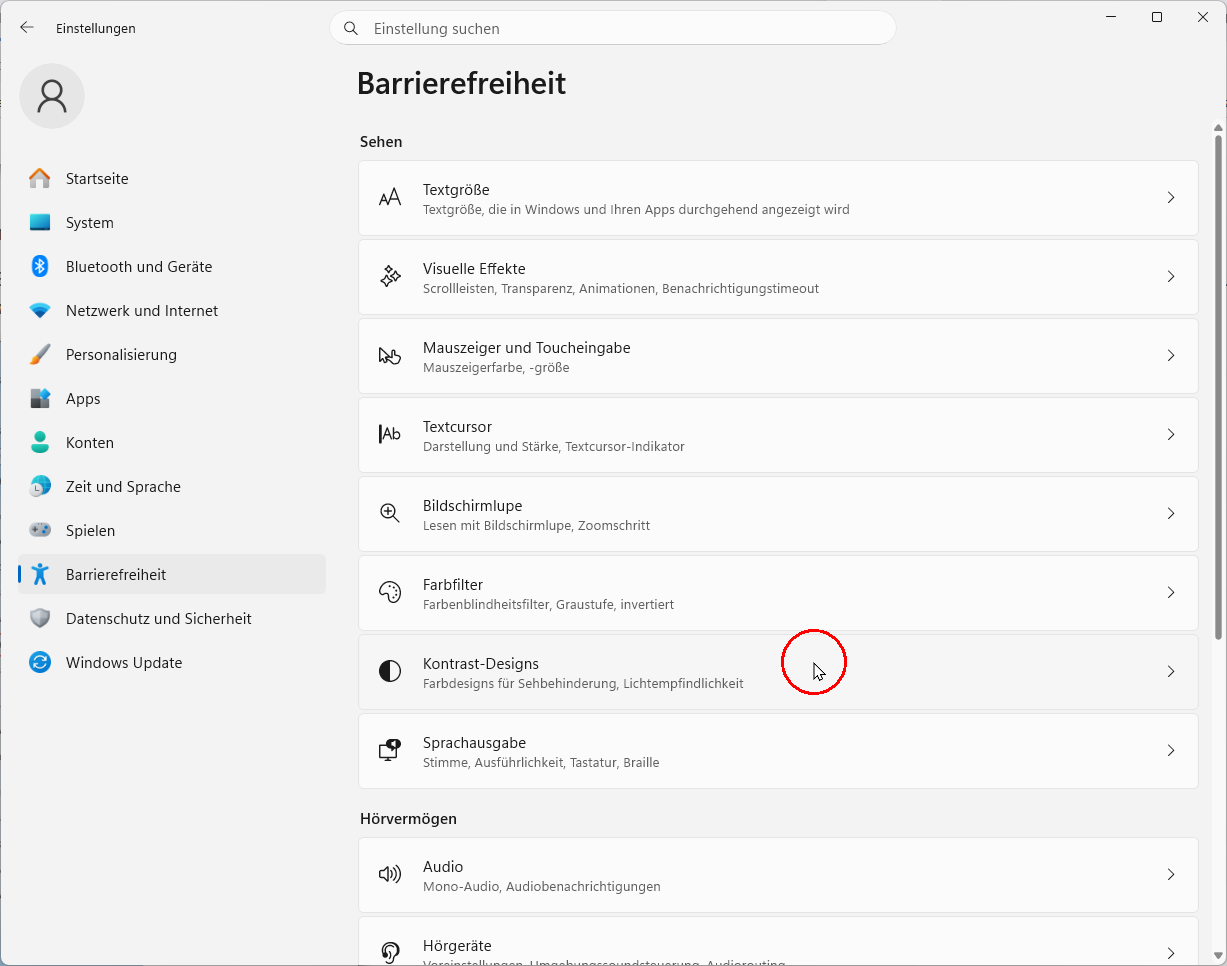Click the Spielen gamepad icon
This screenshot has width=1227, height=966.
click(40, 531)
